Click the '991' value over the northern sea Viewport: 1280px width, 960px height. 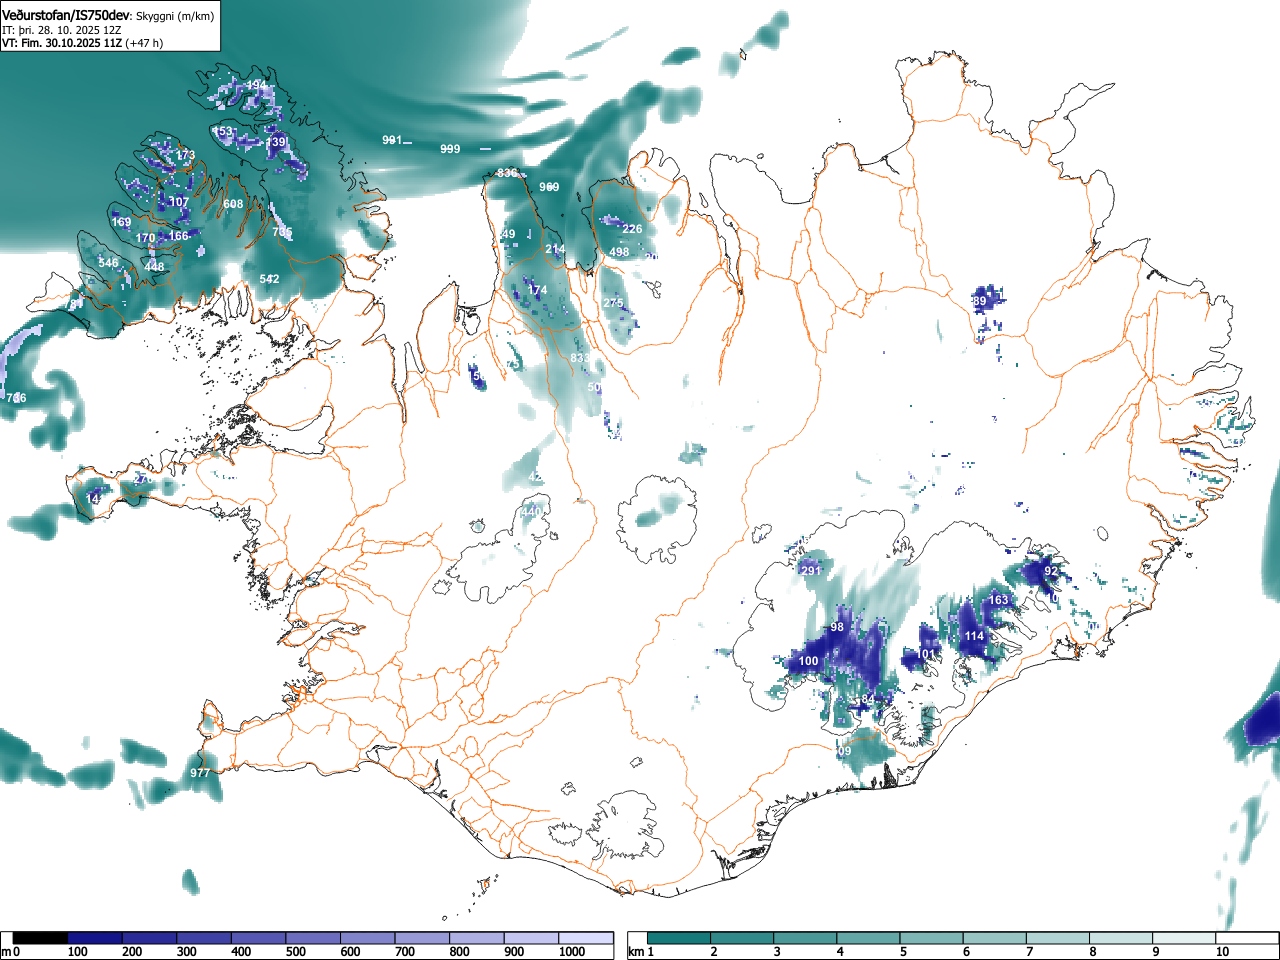392,140
